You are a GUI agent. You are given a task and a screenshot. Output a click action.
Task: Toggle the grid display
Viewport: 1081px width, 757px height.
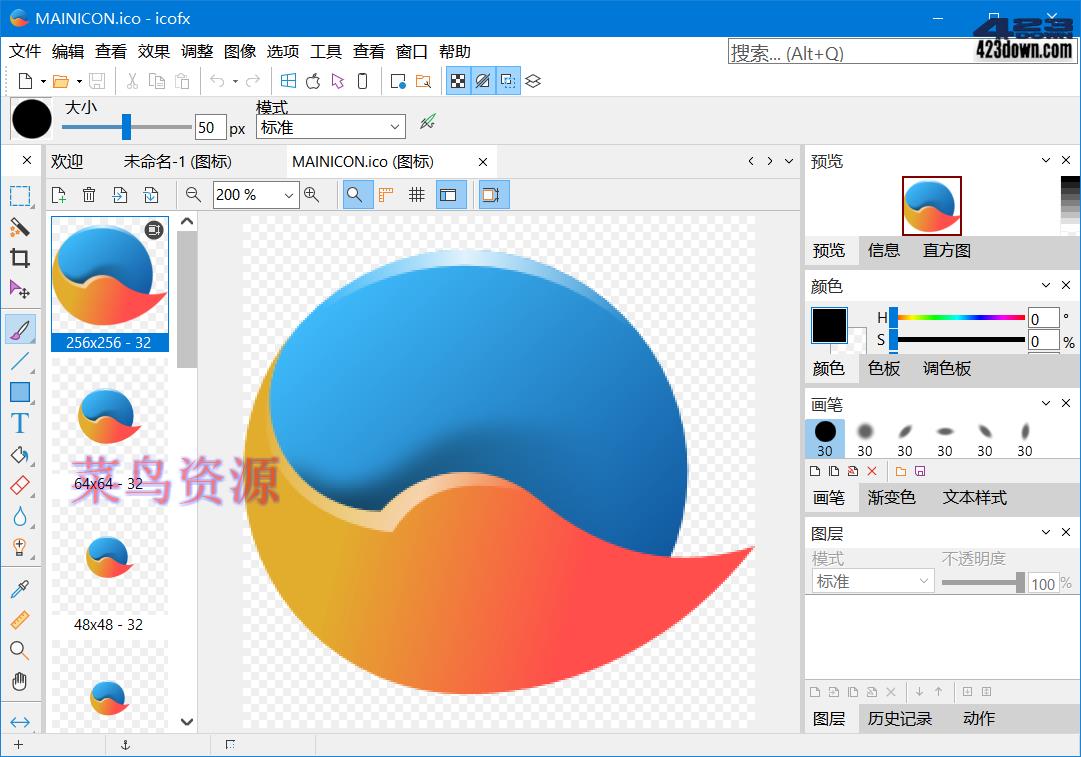pos(417,195)
